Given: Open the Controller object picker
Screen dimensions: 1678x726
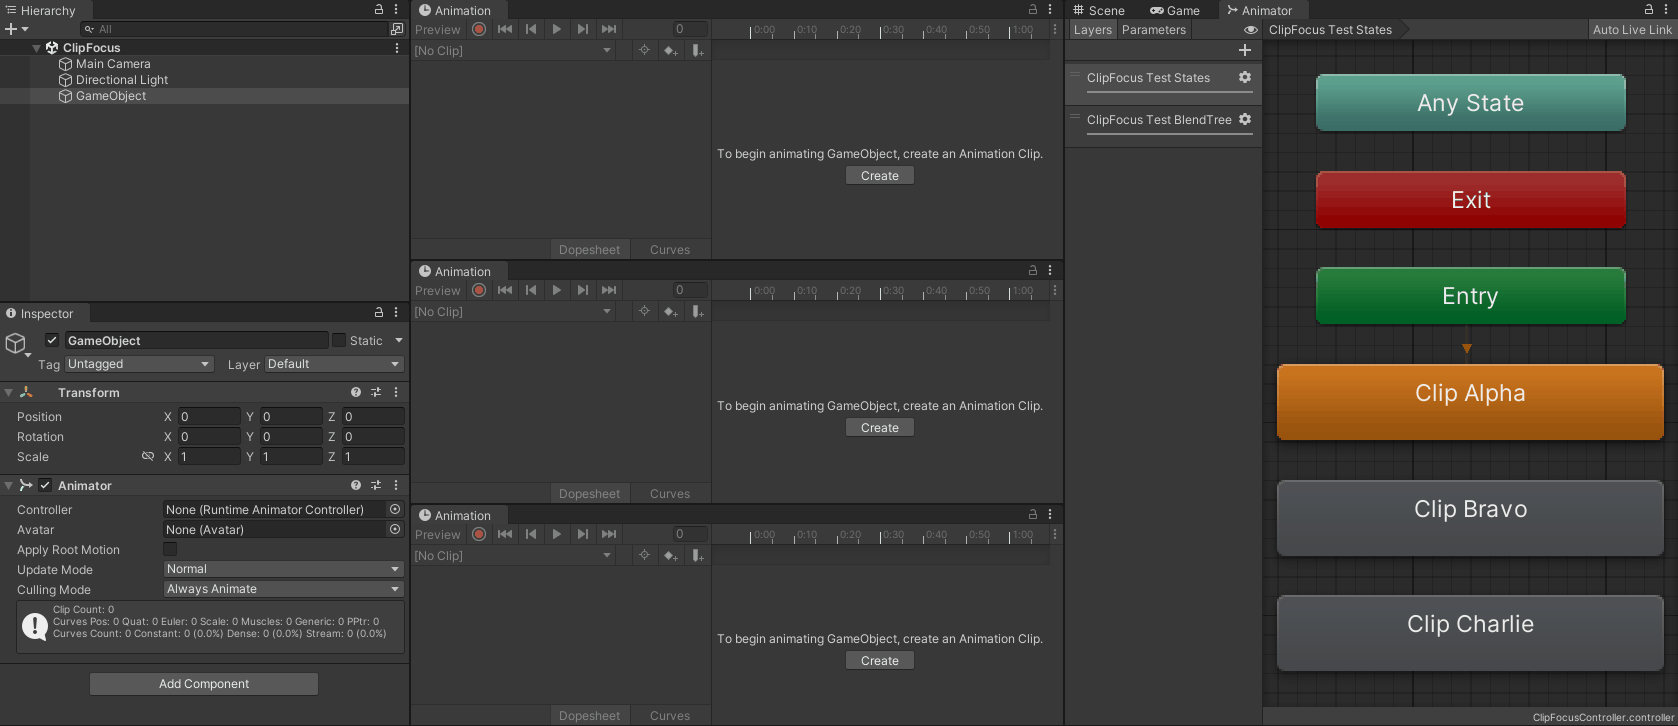Looking at the screenshot, I should 395,509.
